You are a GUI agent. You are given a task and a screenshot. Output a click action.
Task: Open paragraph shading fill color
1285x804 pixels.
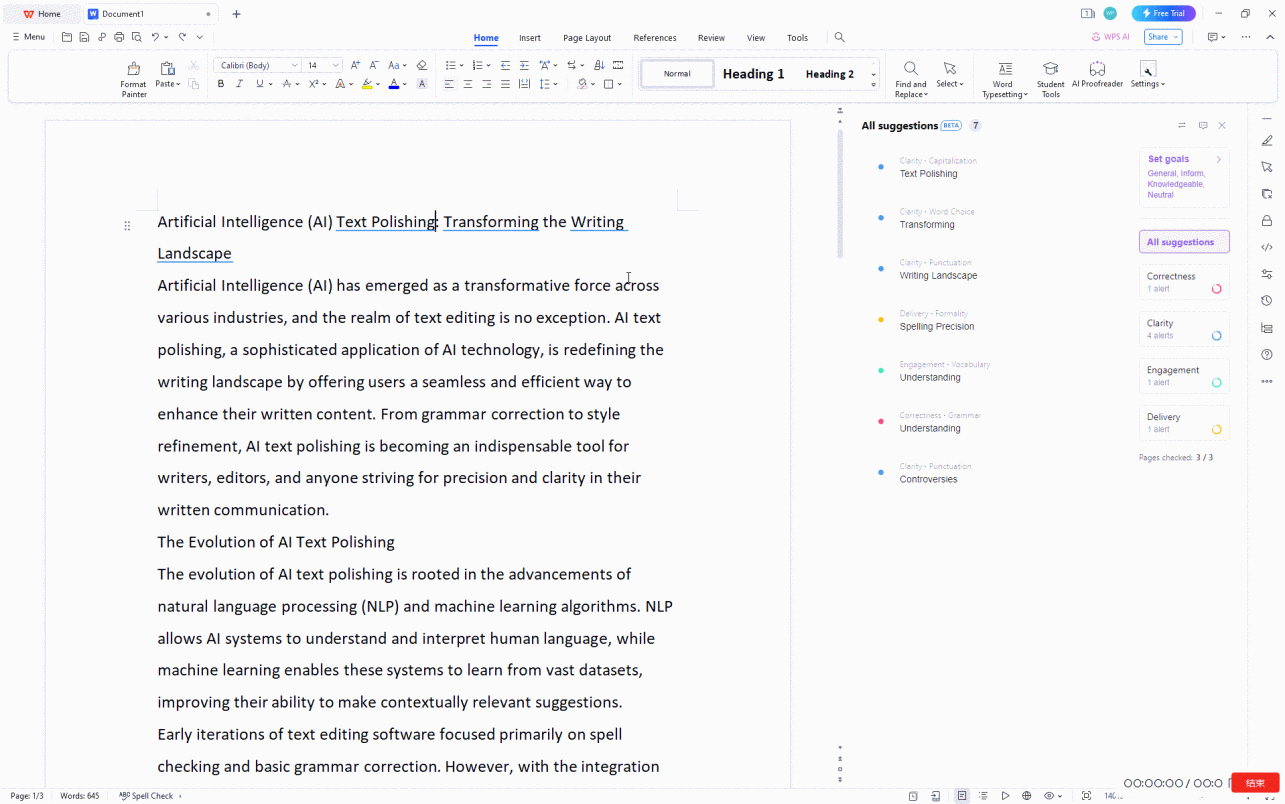point(583,84)
